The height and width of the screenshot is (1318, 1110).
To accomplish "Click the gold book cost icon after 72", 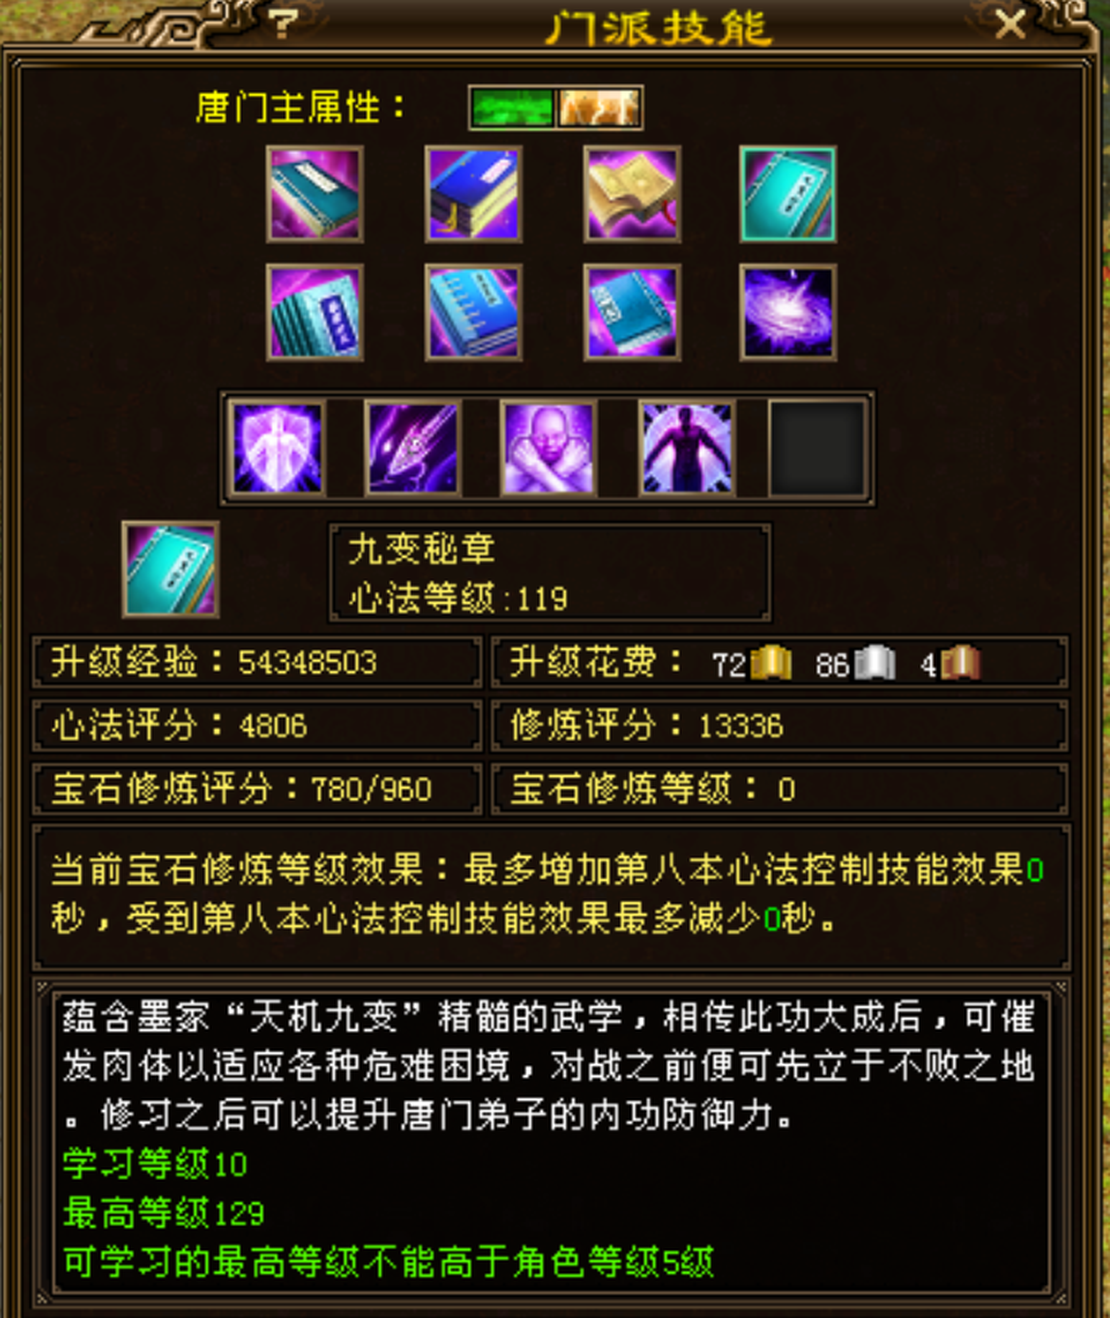I will click(x=771, y=663).
